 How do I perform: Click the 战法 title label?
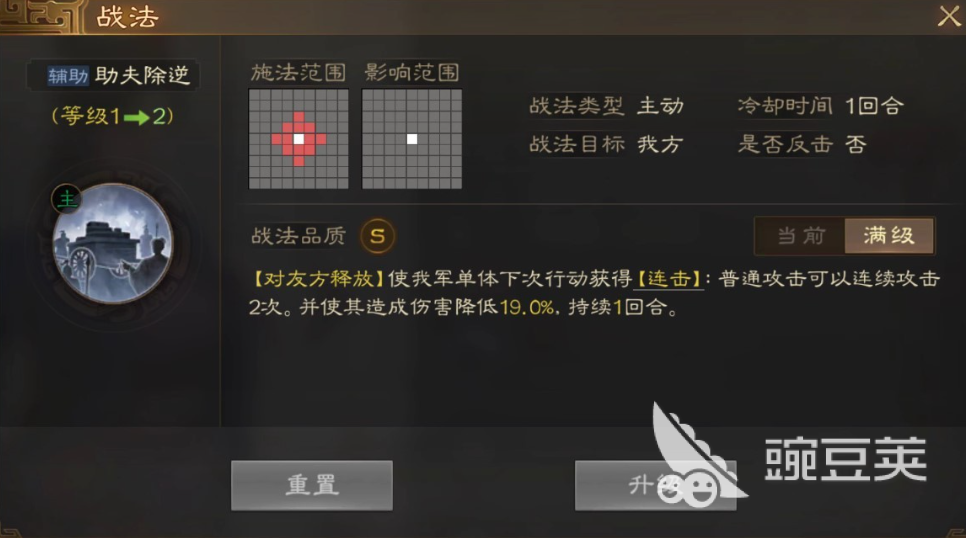(128, 17)
